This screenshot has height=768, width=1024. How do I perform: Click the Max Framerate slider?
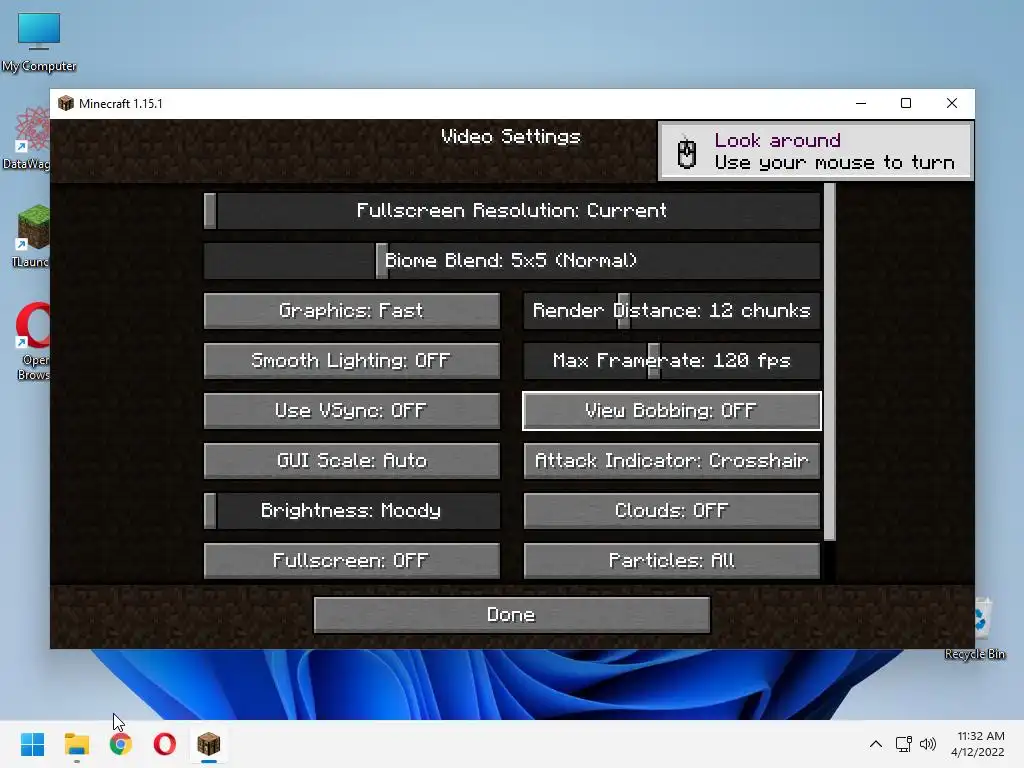[x=671, y=360]
